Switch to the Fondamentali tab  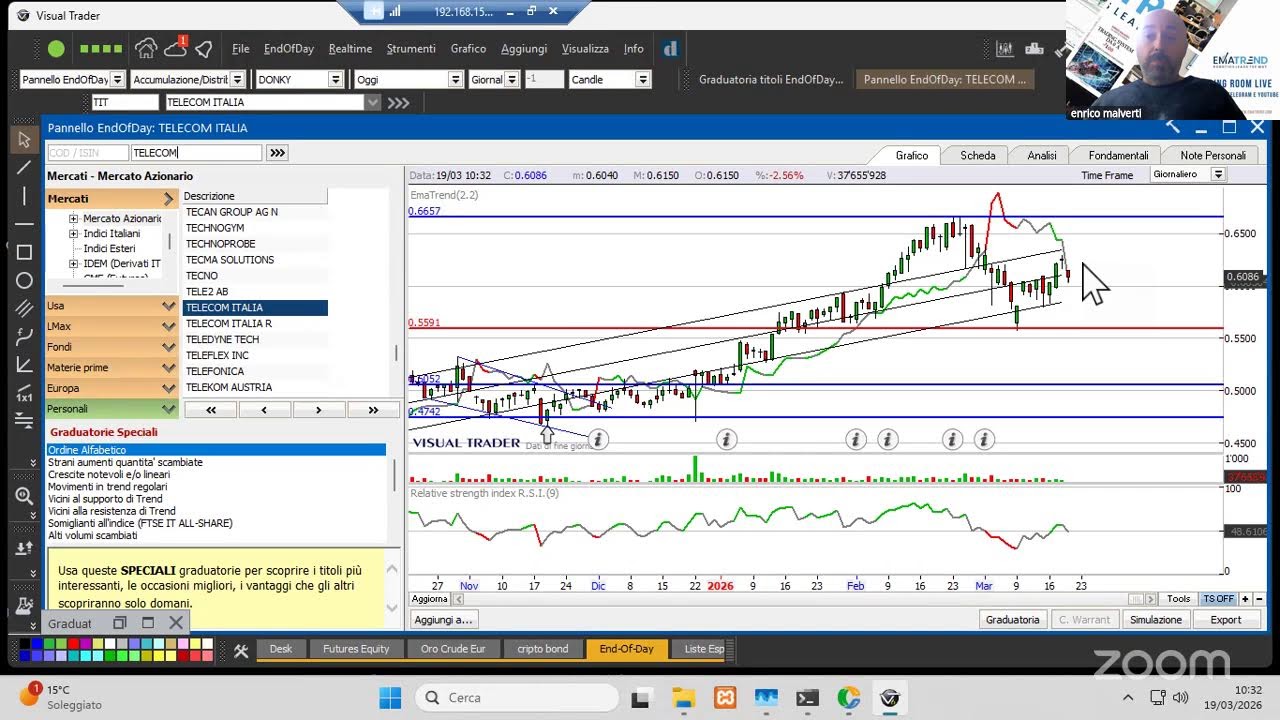pos(1118,155)
